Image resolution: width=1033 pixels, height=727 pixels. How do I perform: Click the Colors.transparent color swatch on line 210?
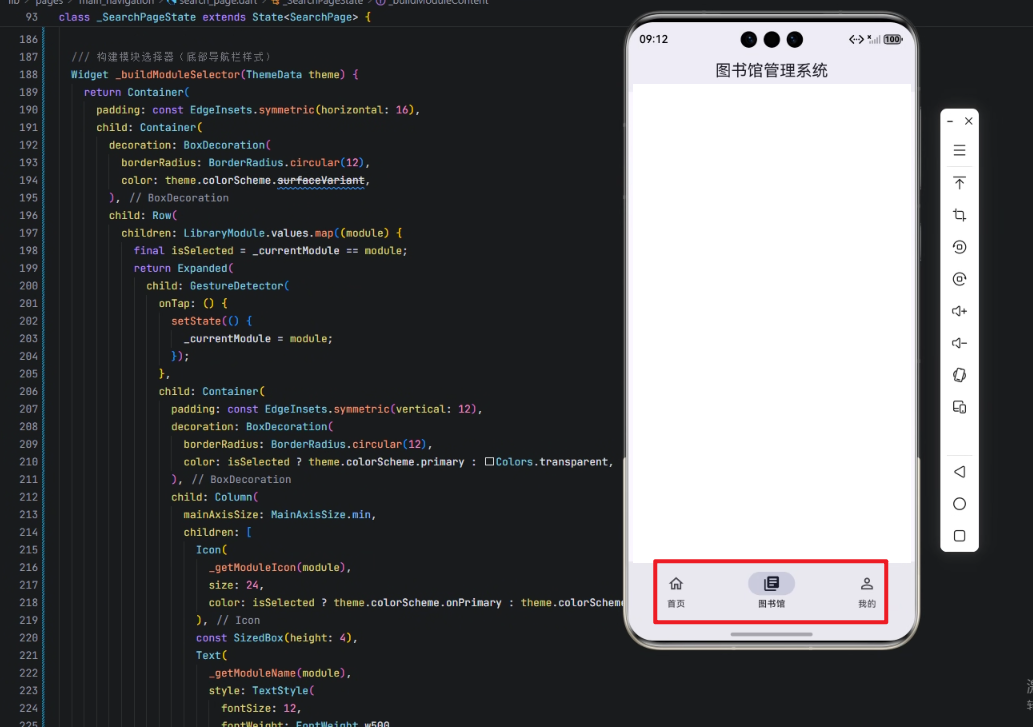489,462
